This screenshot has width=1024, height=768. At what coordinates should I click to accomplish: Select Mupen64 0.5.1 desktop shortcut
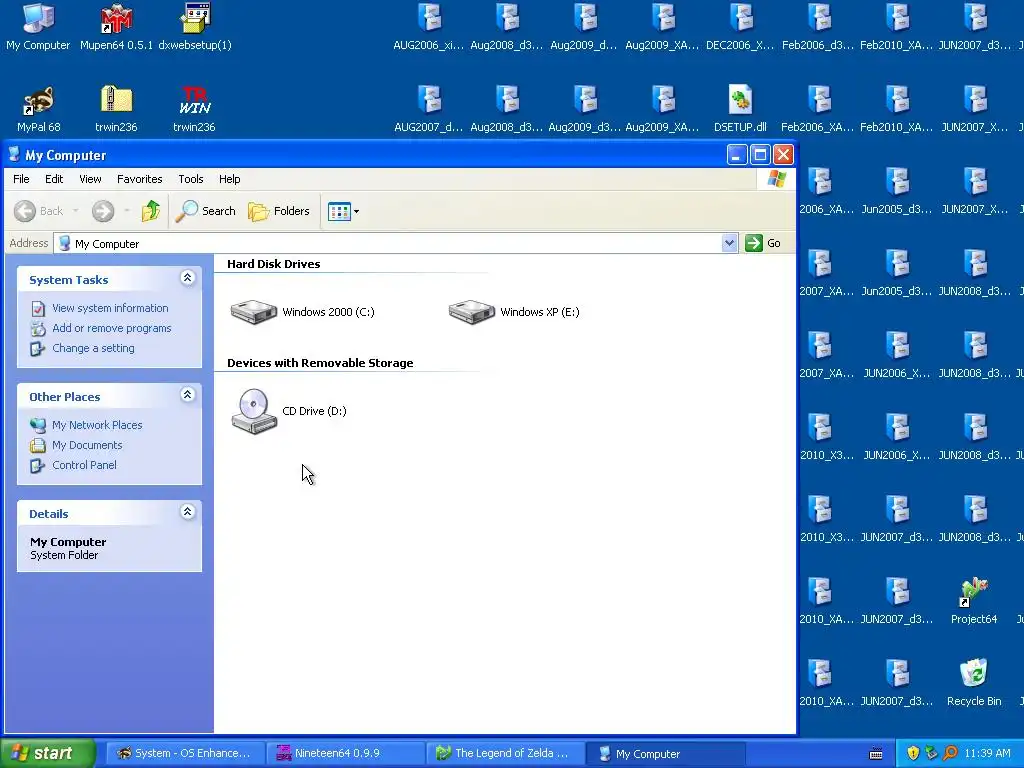(x=116, y=27)
